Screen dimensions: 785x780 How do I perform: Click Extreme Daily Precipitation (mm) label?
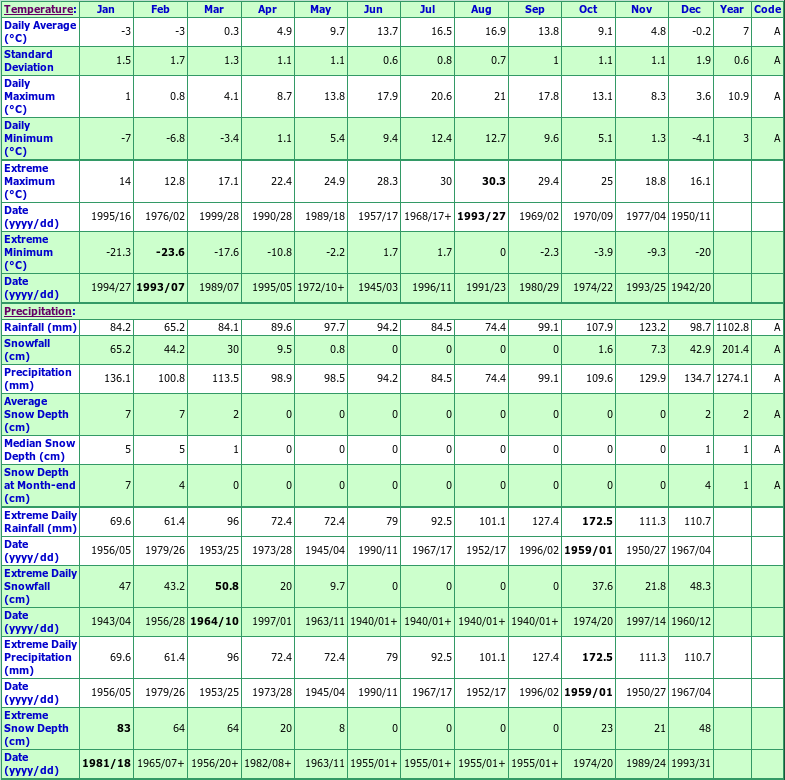[x=41, y=657]
